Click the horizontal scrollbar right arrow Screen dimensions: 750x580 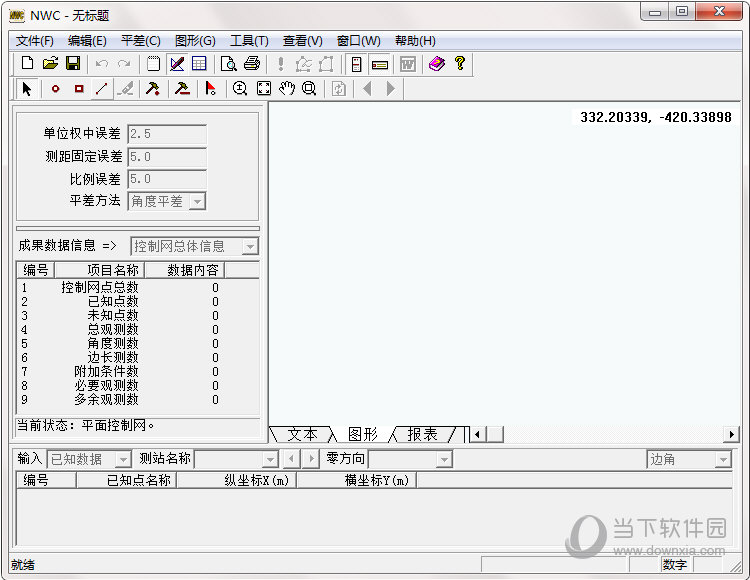click(731, 435)
